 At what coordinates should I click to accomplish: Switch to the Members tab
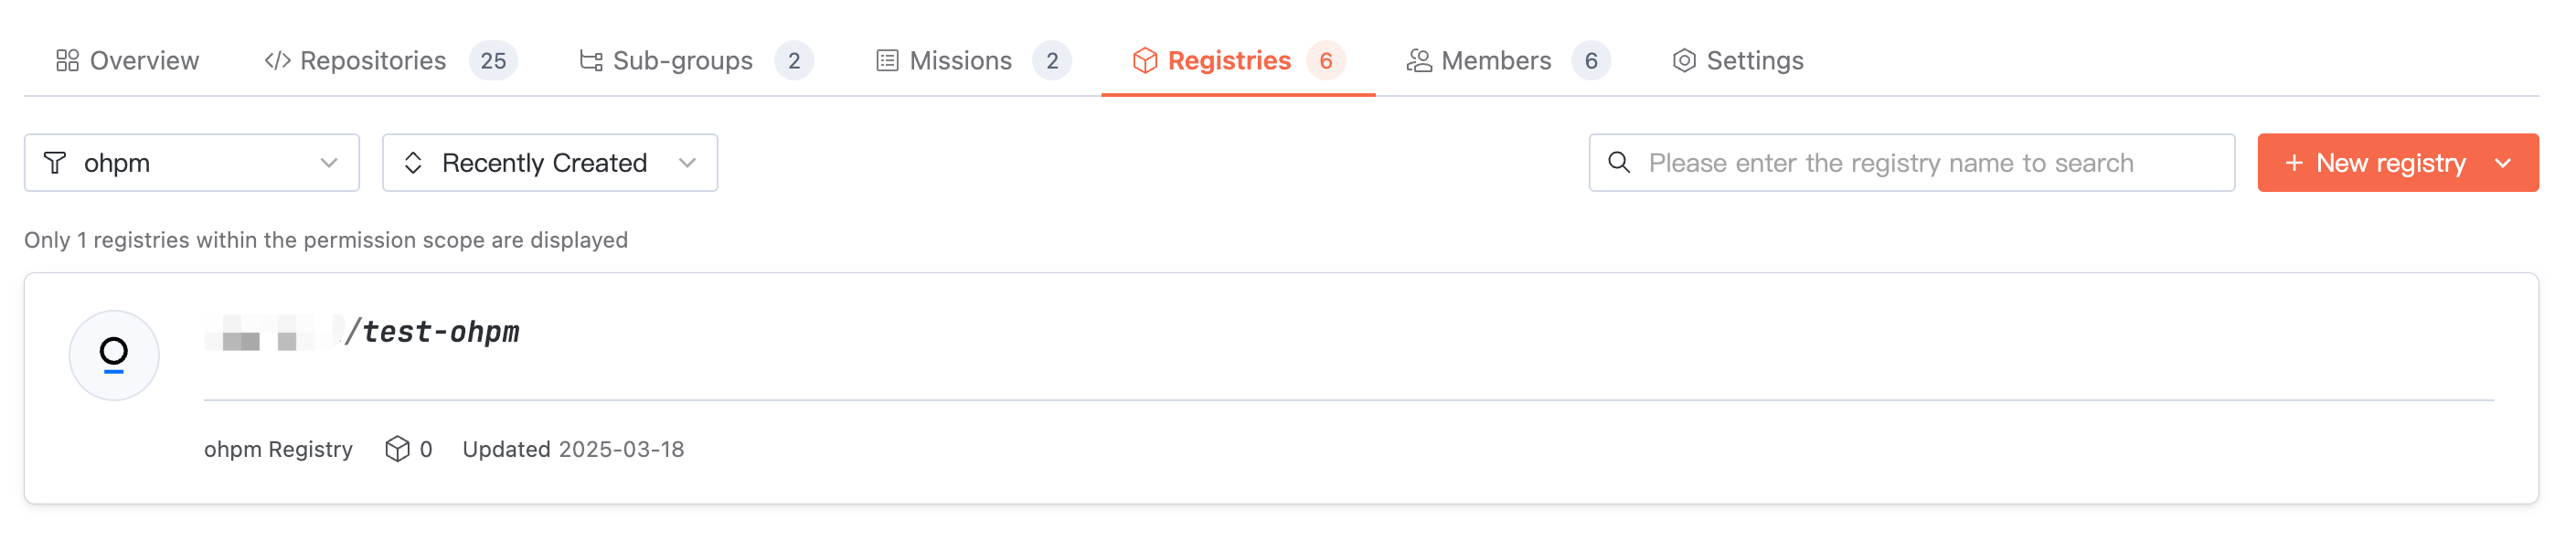click(1496, 61)
